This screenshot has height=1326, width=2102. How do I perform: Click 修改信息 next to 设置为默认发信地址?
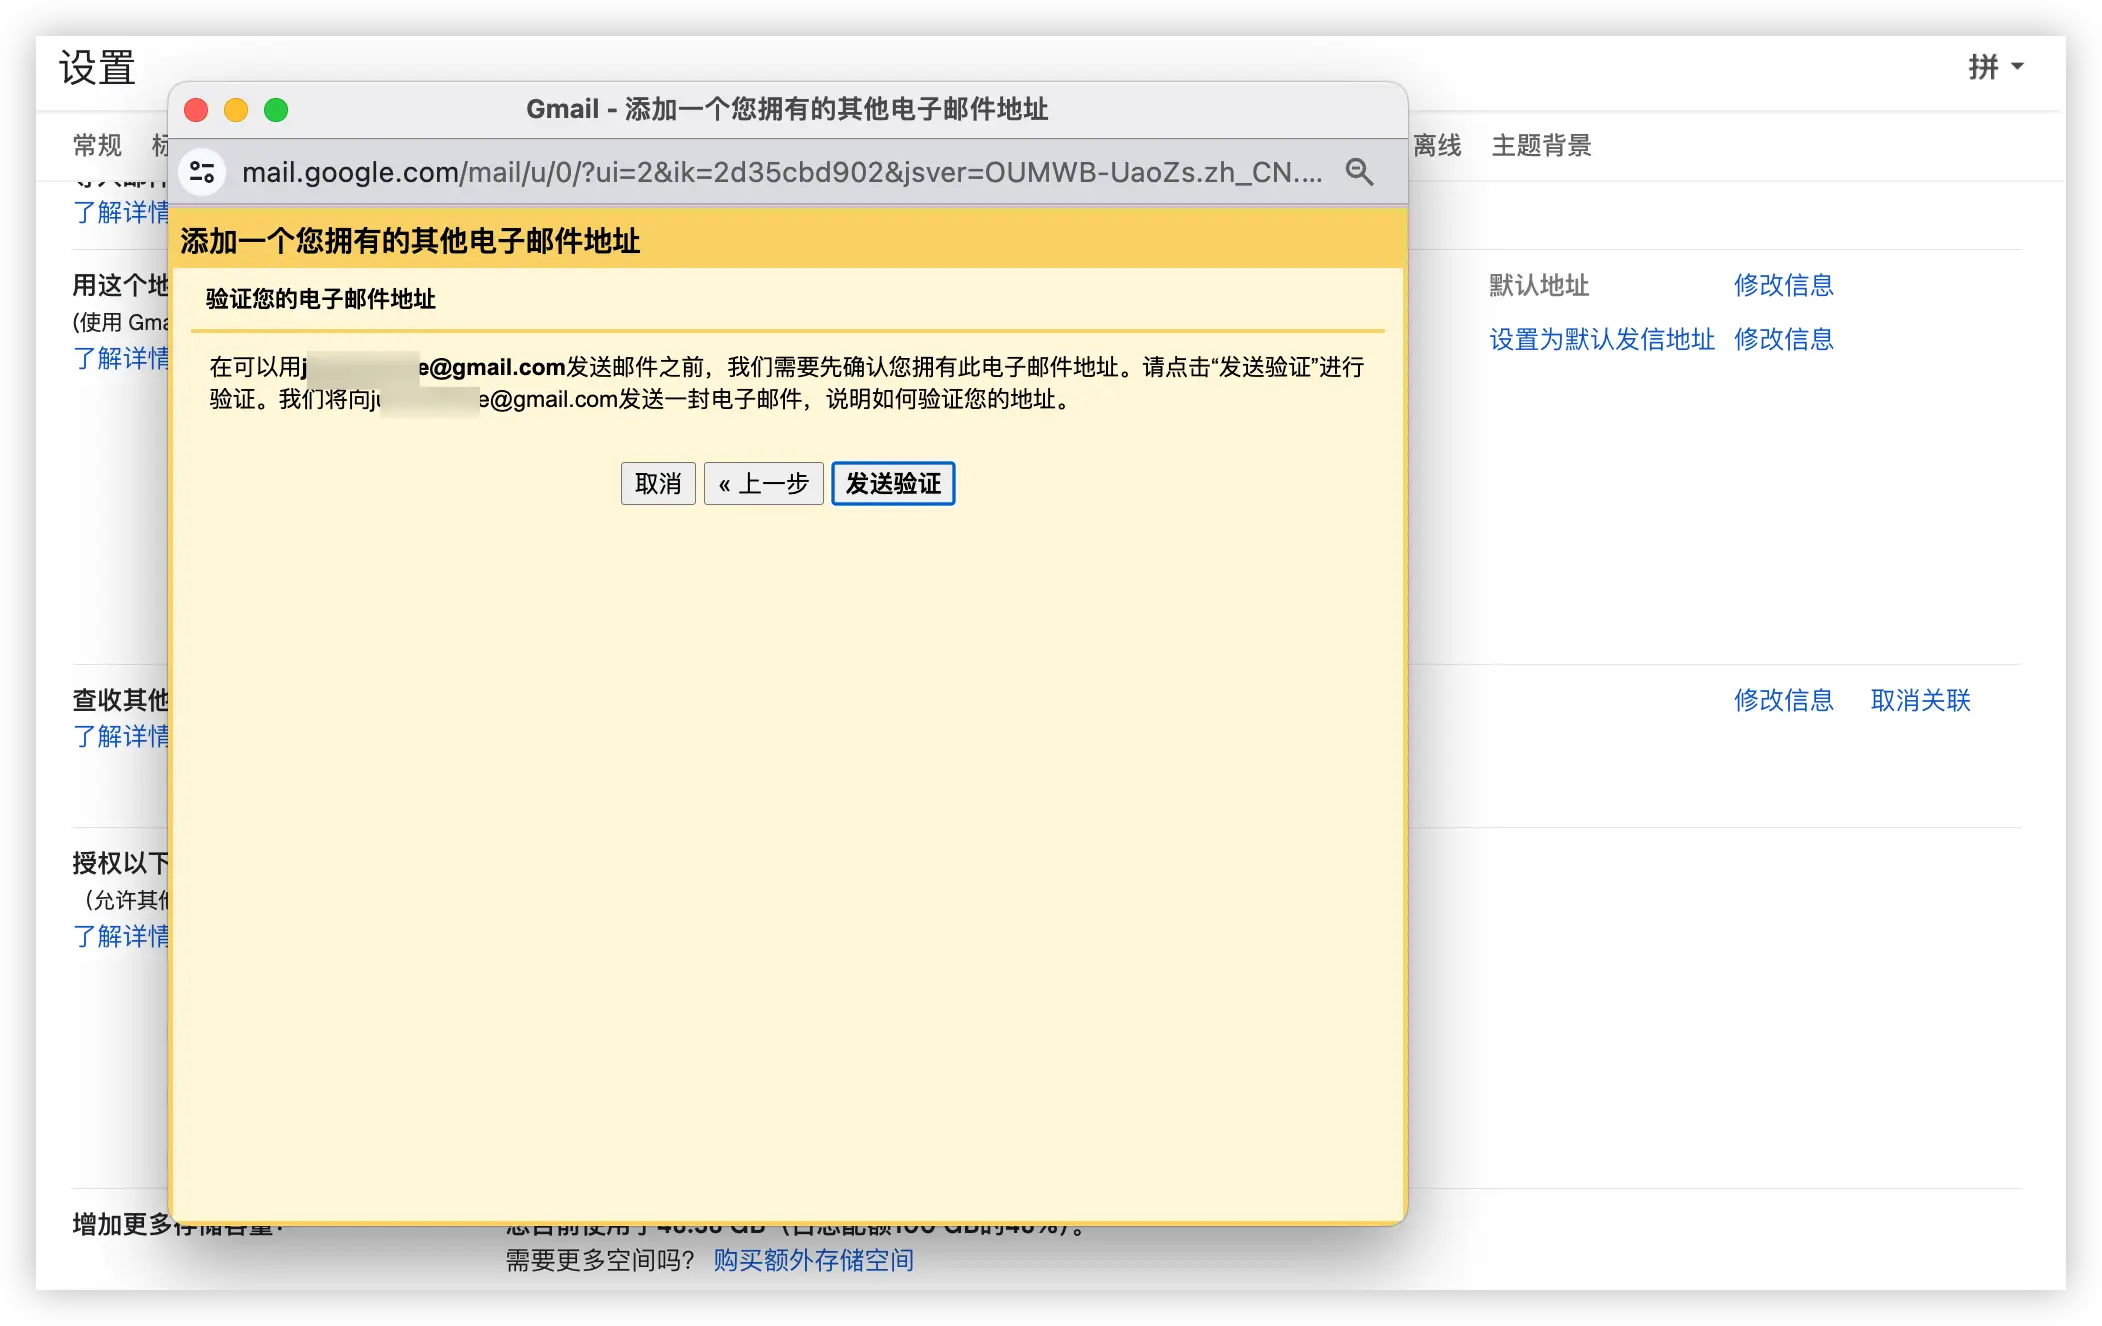(1784, 340)
